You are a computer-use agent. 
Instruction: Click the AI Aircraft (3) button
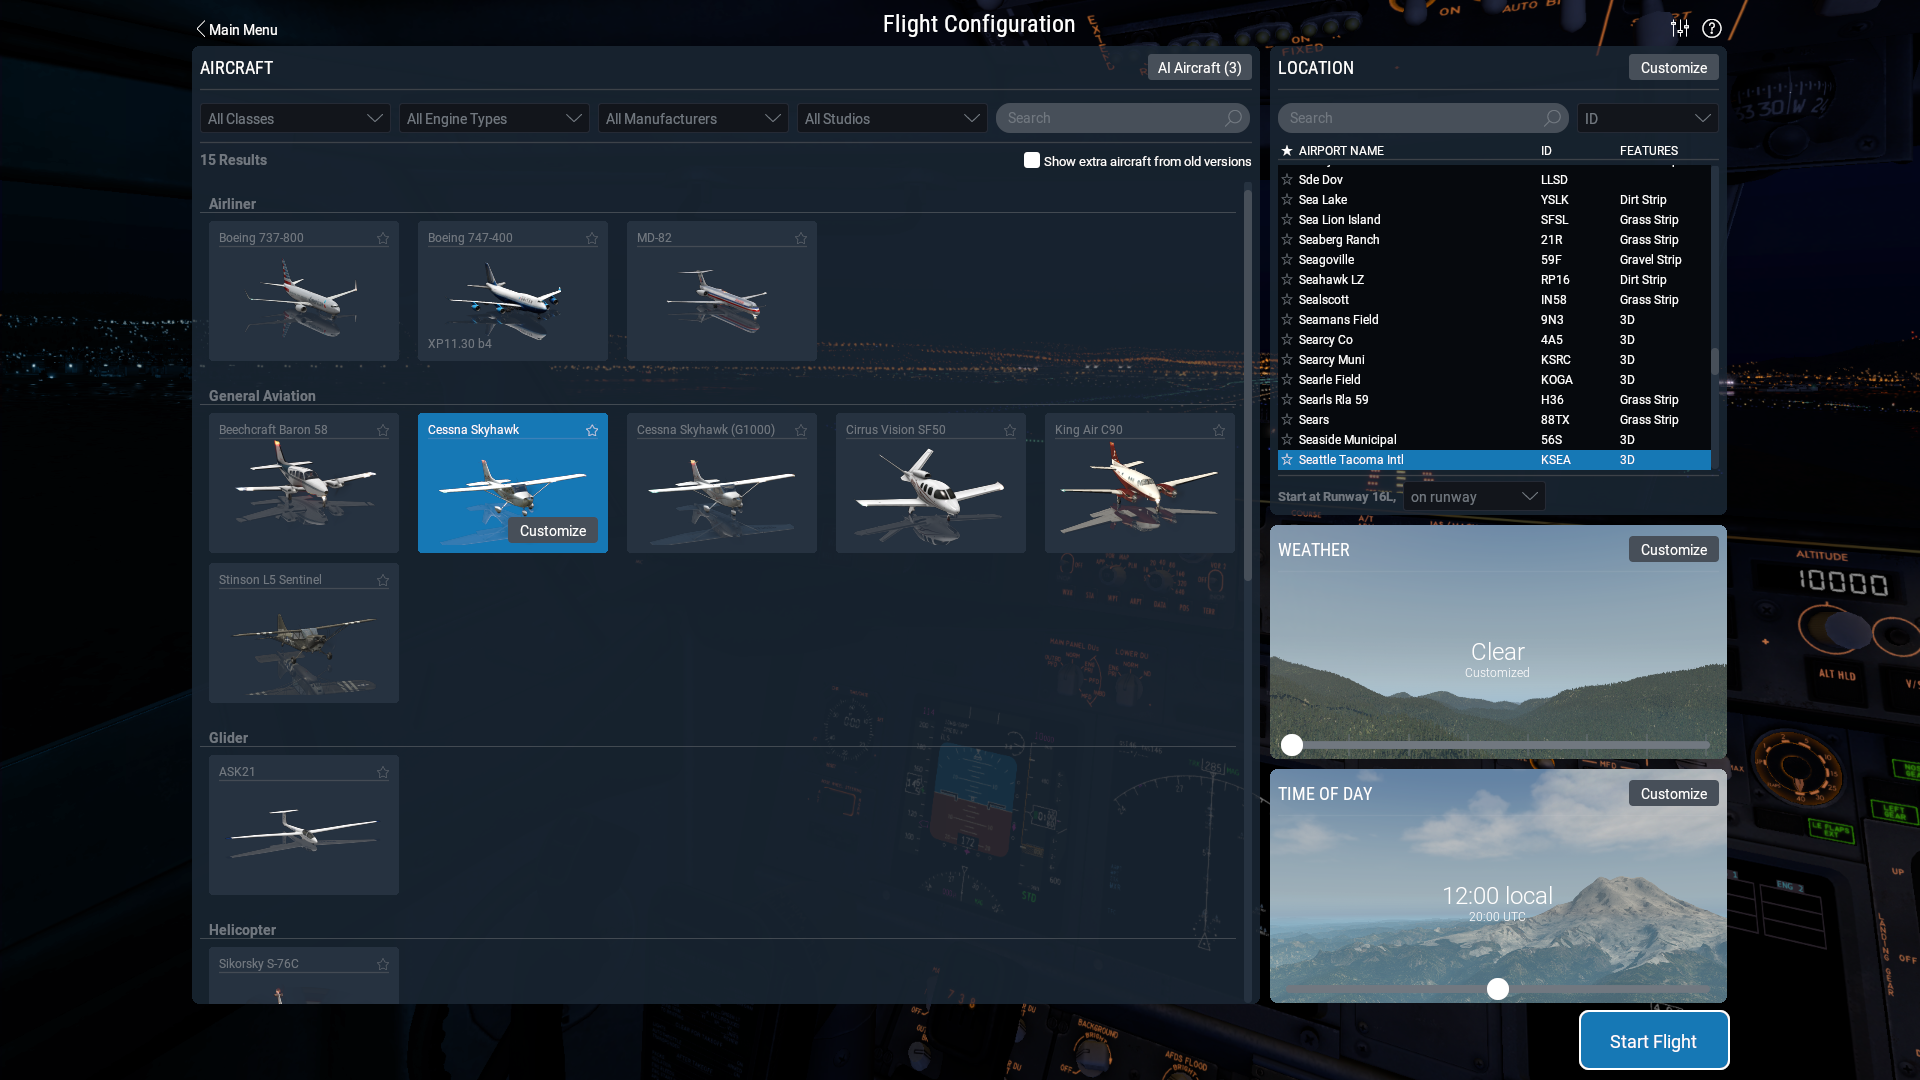(1199, 67)
